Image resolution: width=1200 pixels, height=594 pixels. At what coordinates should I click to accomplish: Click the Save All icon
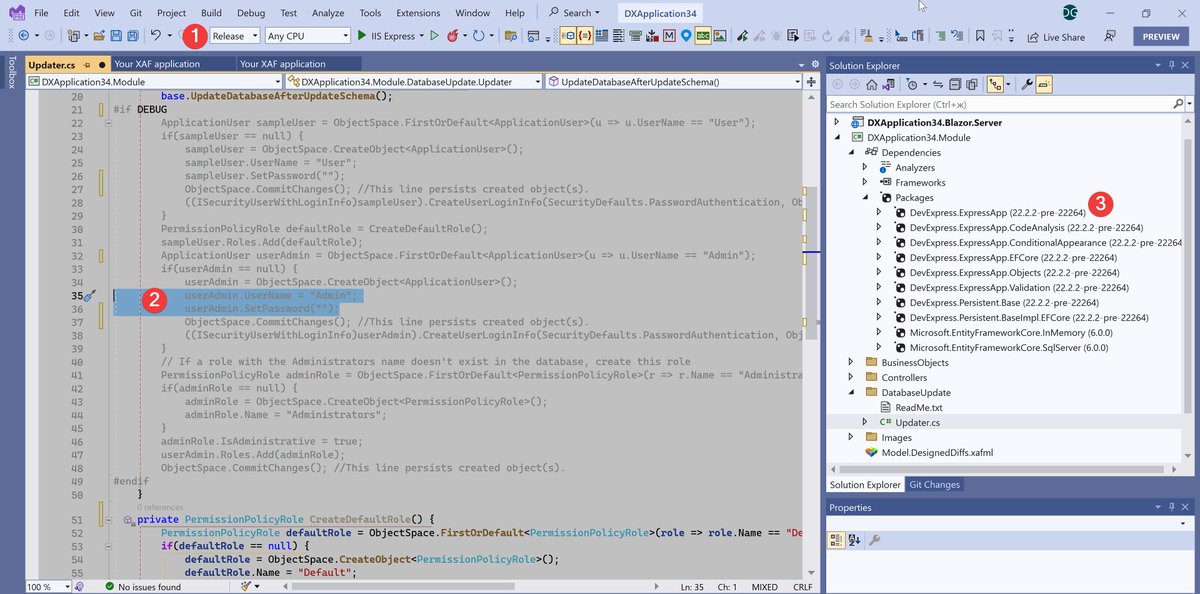click(x=134, y=36)
